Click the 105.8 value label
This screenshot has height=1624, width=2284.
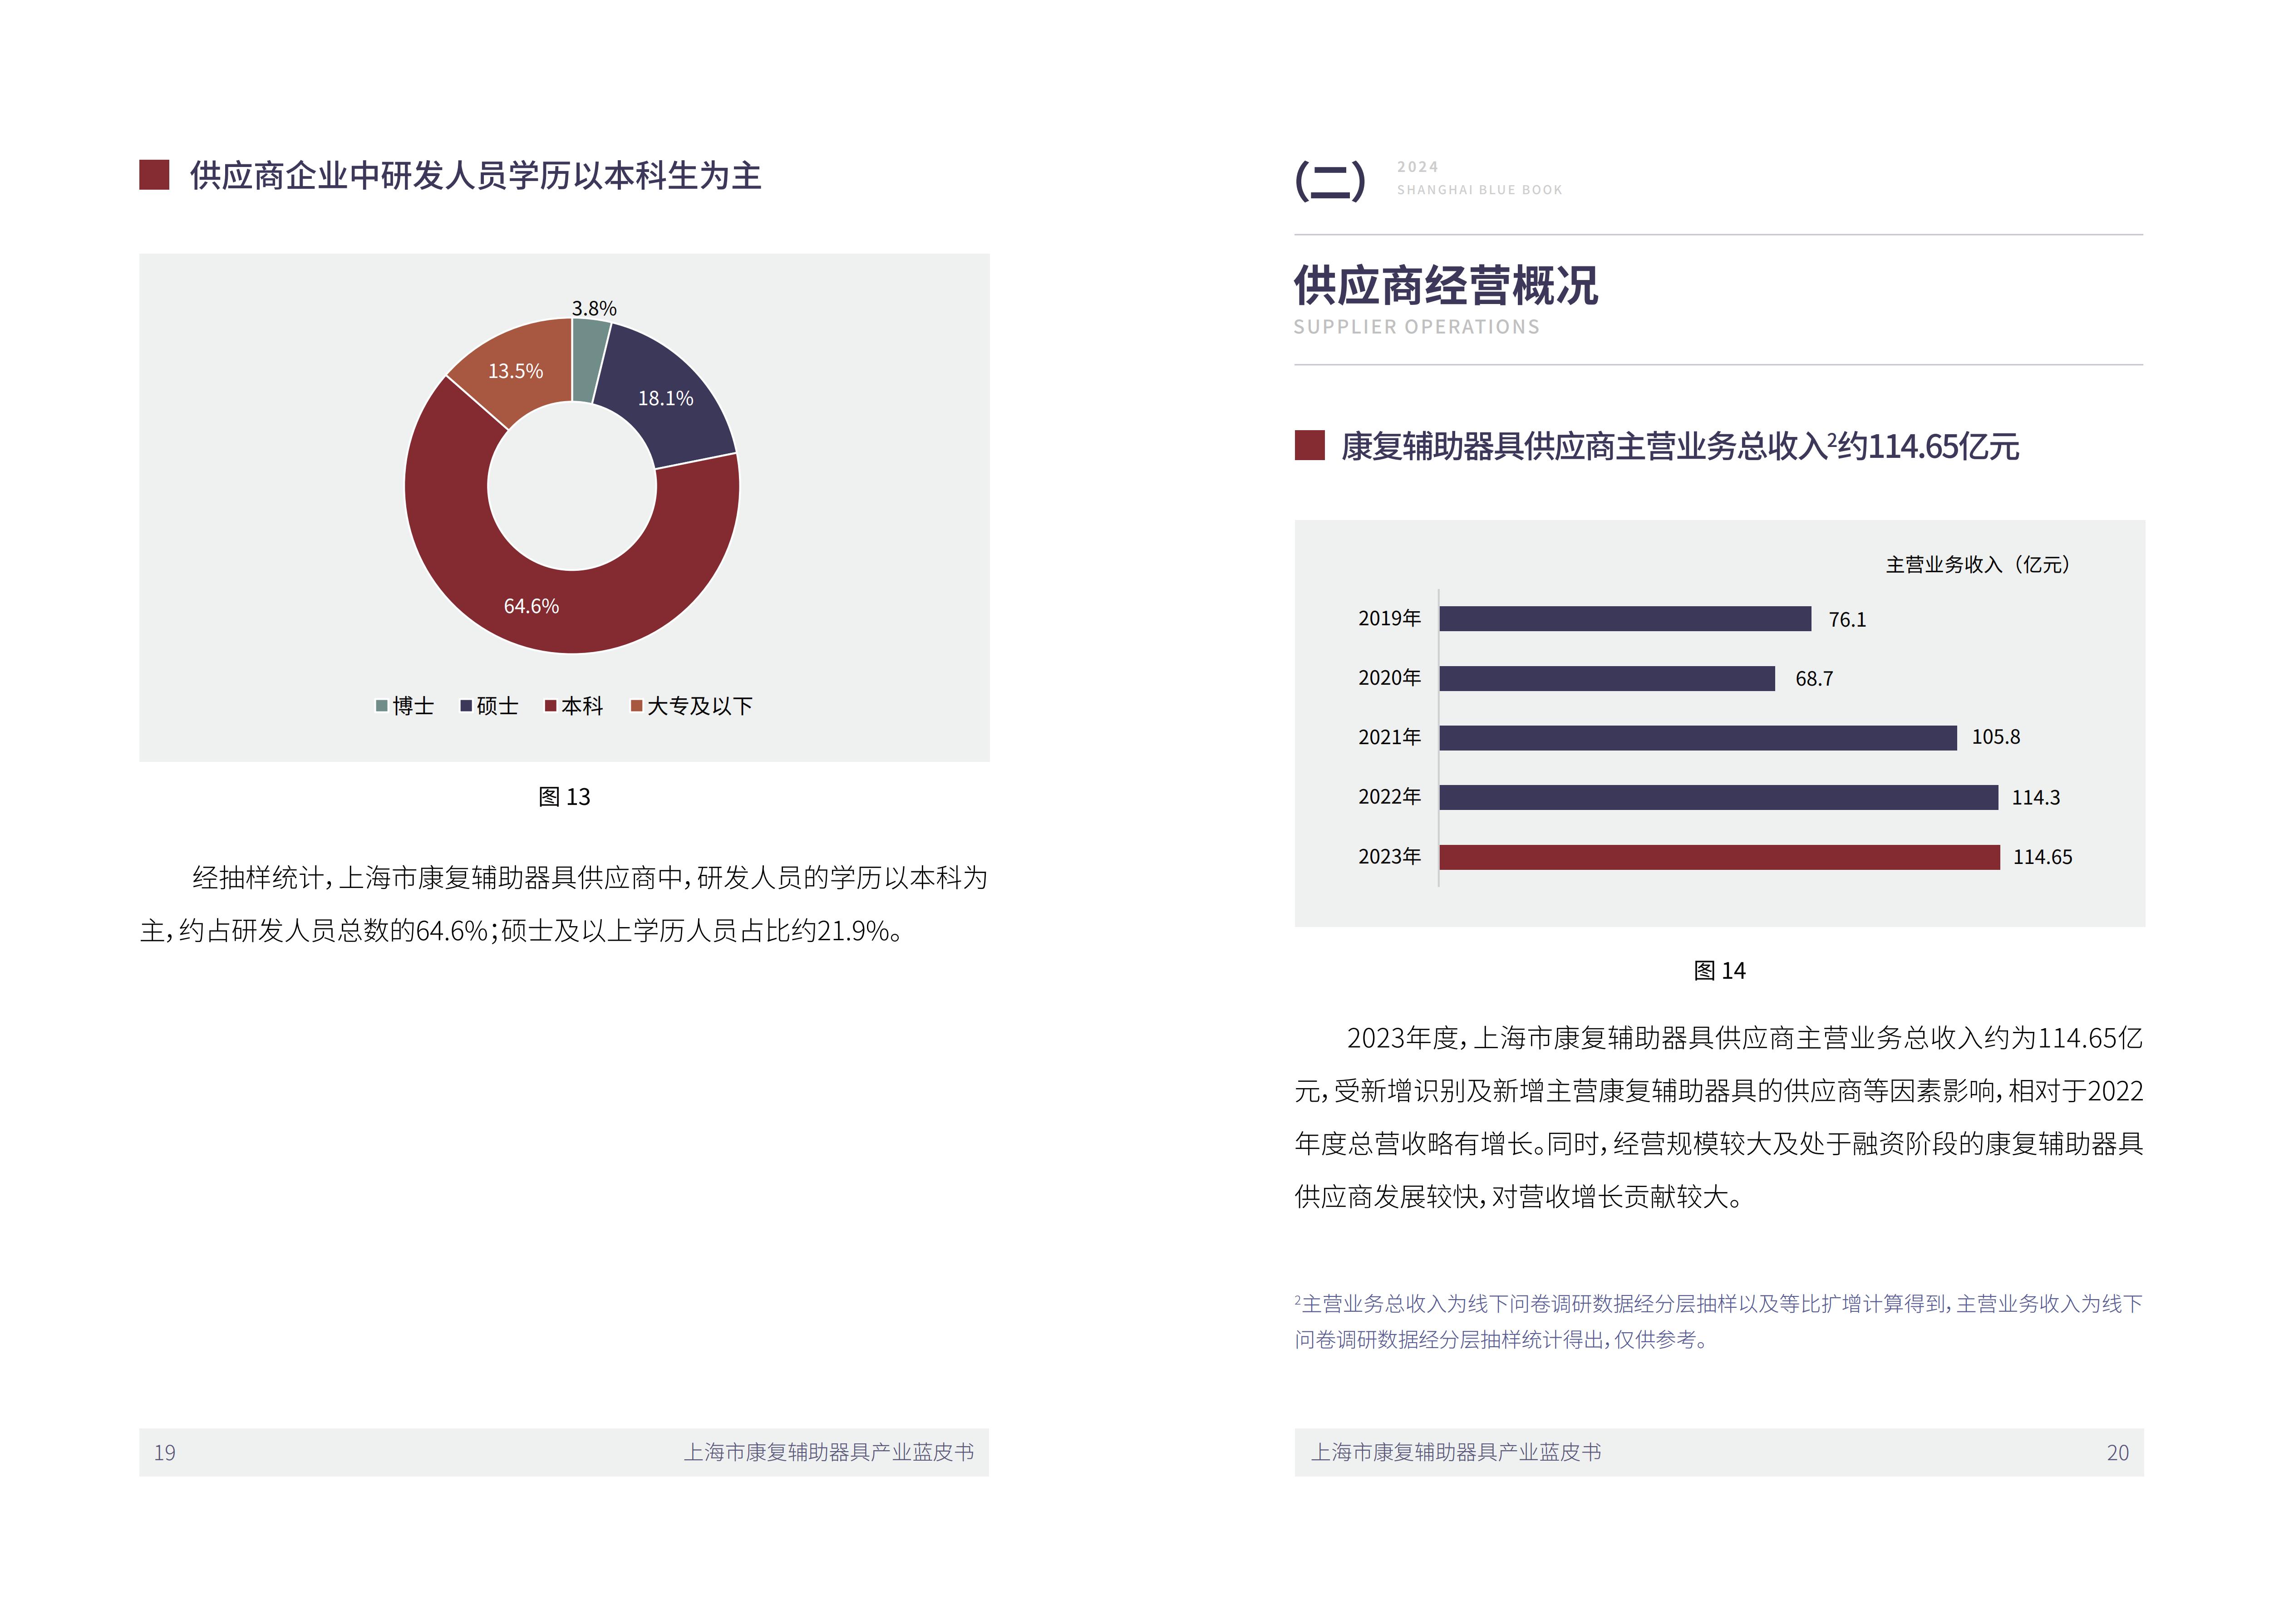(x=1995, y=737)
